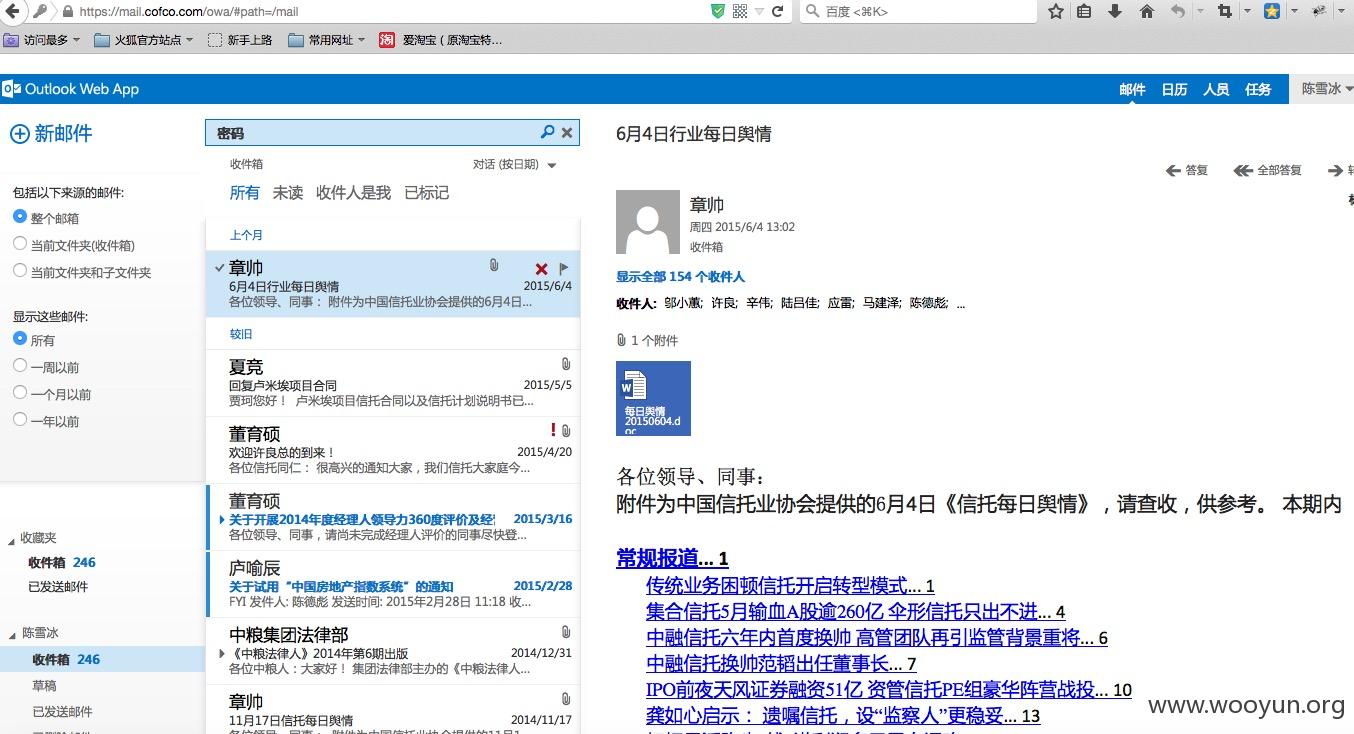Viewport: 1354px width, 734px height.
Task: Reload the page with the refresh icon
Action: (777, 11)
